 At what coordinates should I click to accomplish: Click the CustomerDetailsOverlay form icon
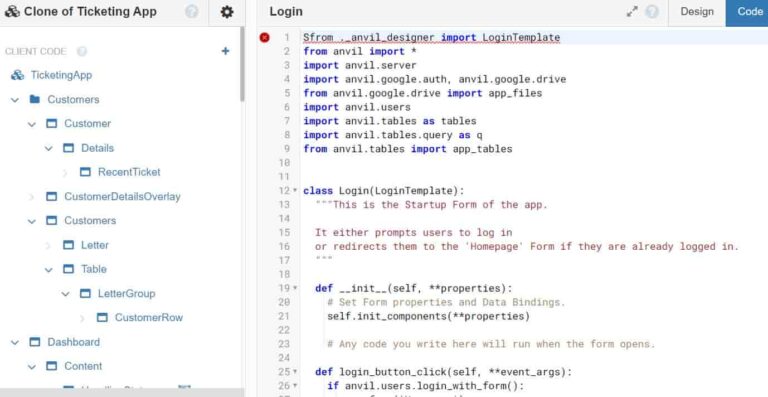tap(51, 196)
